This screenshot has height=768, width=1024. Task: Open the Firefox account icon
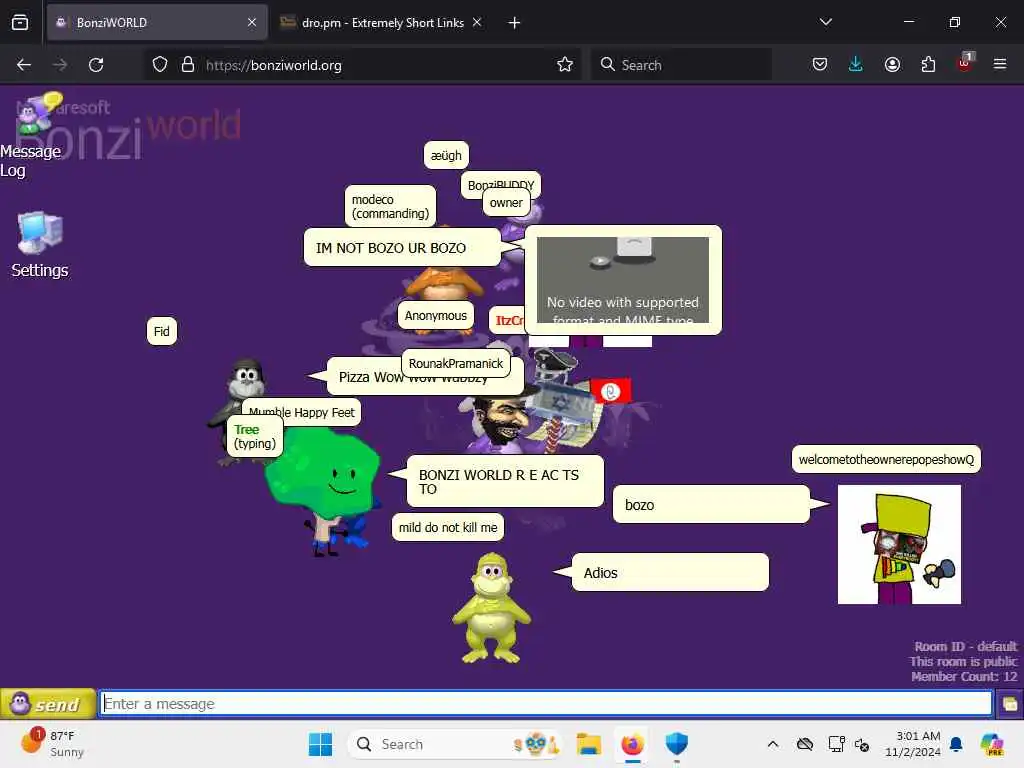coord(892,65)
